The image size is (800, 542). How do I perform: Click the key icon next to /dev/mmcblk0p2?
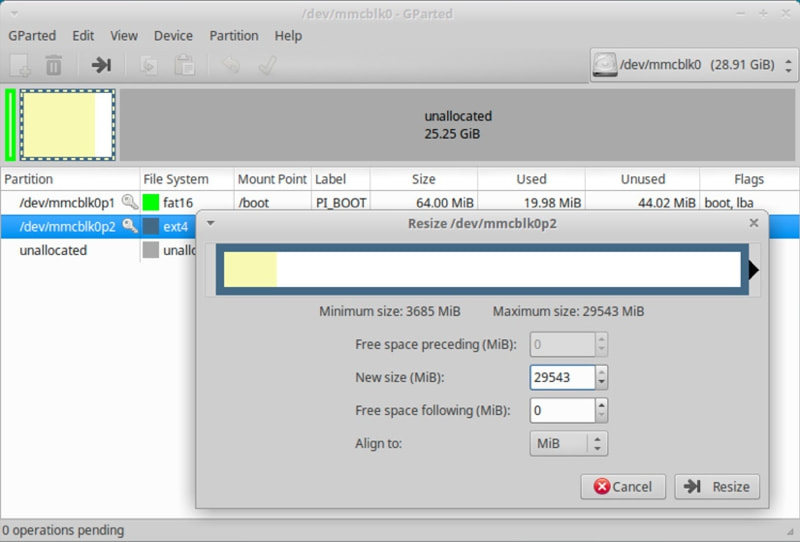130,226
